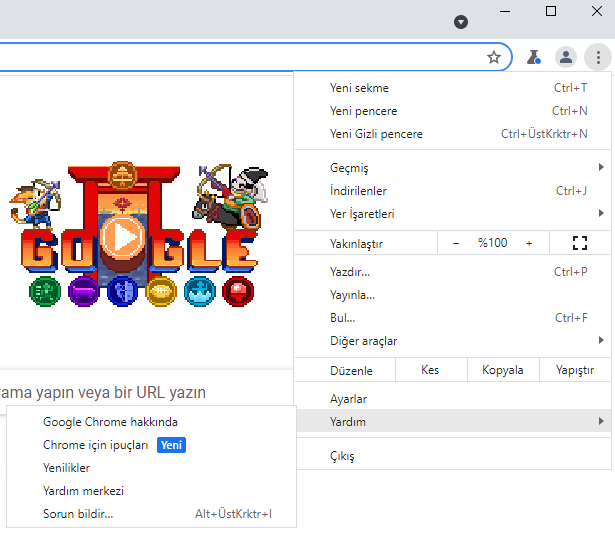615x542 pixels.
Task: Click the purple doodle badge
Action: (x=84, y=291)
